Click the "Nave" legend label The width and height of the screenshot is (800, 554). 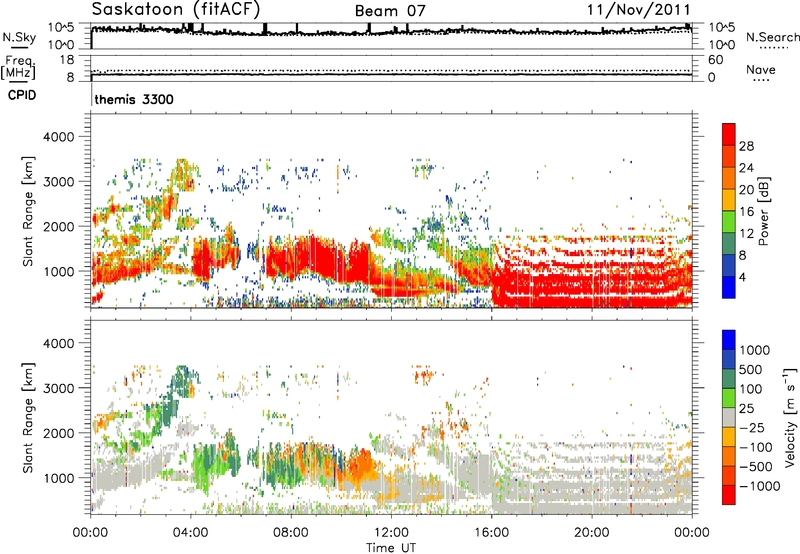[761, 69]
